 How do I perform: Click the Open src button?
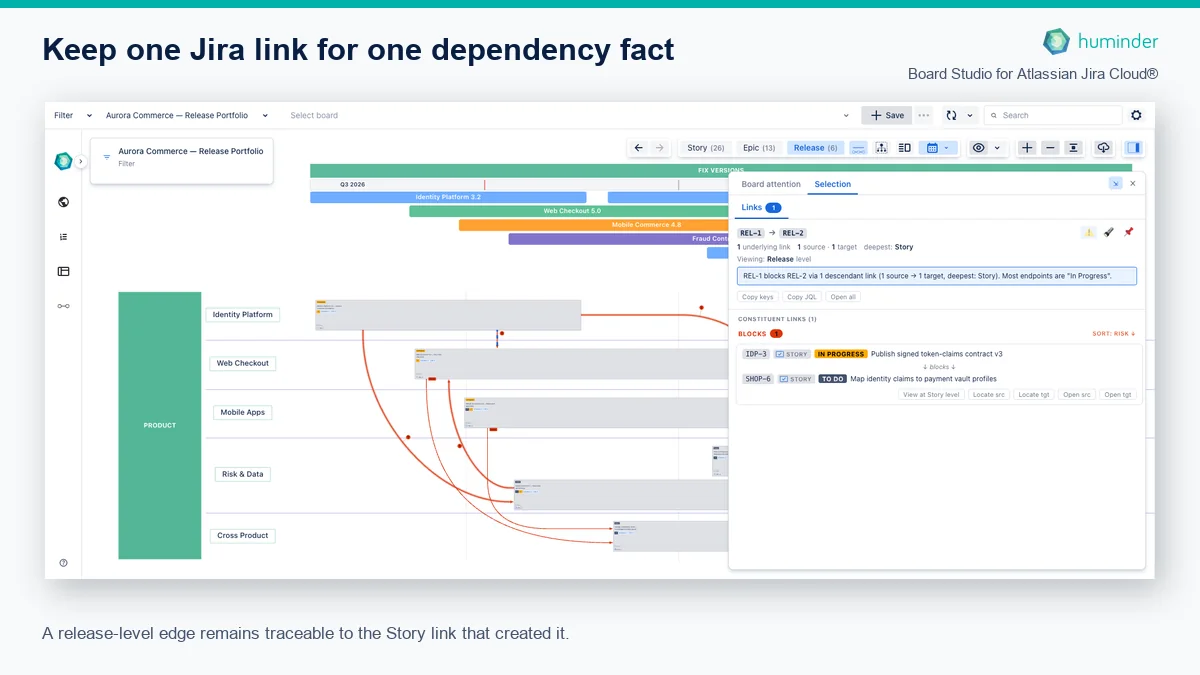tap(1077, 395)
